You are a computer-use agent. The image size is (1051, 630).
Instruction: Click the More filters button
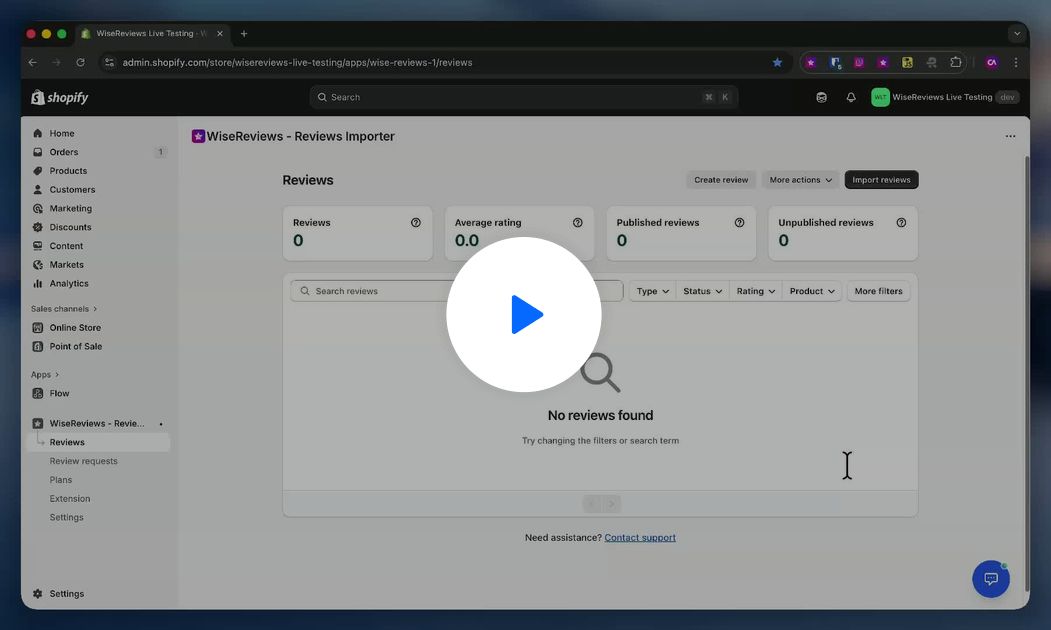878,291
